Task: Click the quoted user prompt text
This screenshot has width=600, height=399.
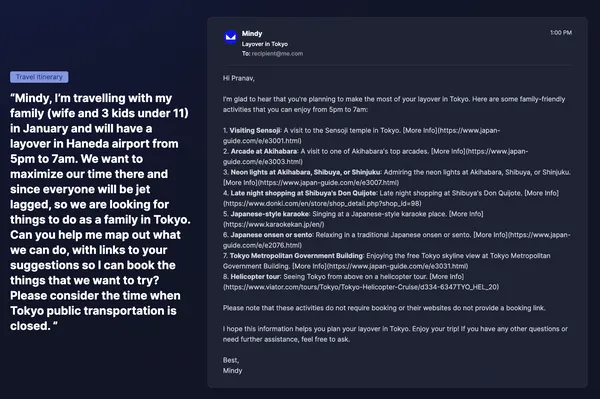Action: tap(100, 212)
